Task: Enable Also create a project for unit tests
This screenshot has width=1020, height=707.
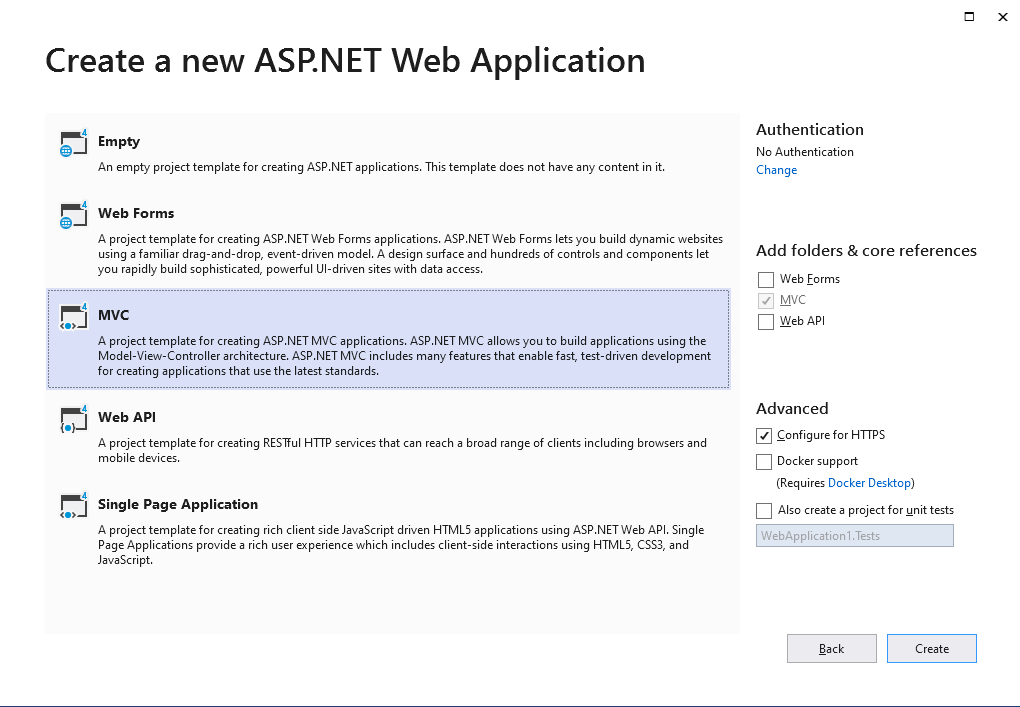Action: coord(764,510)
